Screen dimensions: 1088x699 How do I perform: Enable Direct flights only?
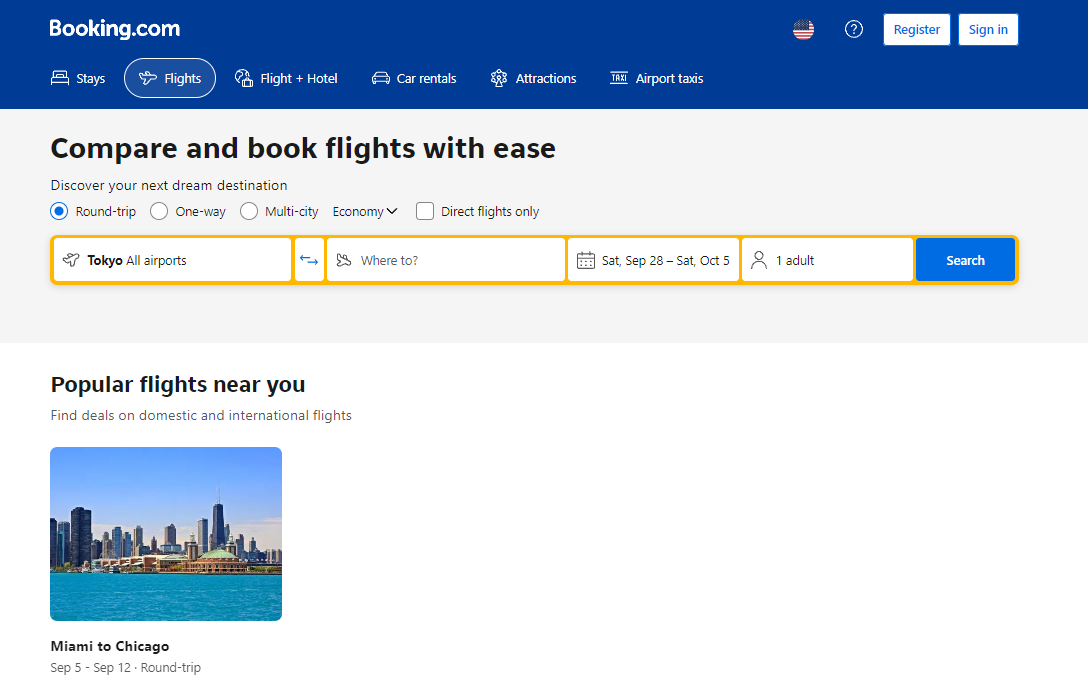(x=424, y=211)
